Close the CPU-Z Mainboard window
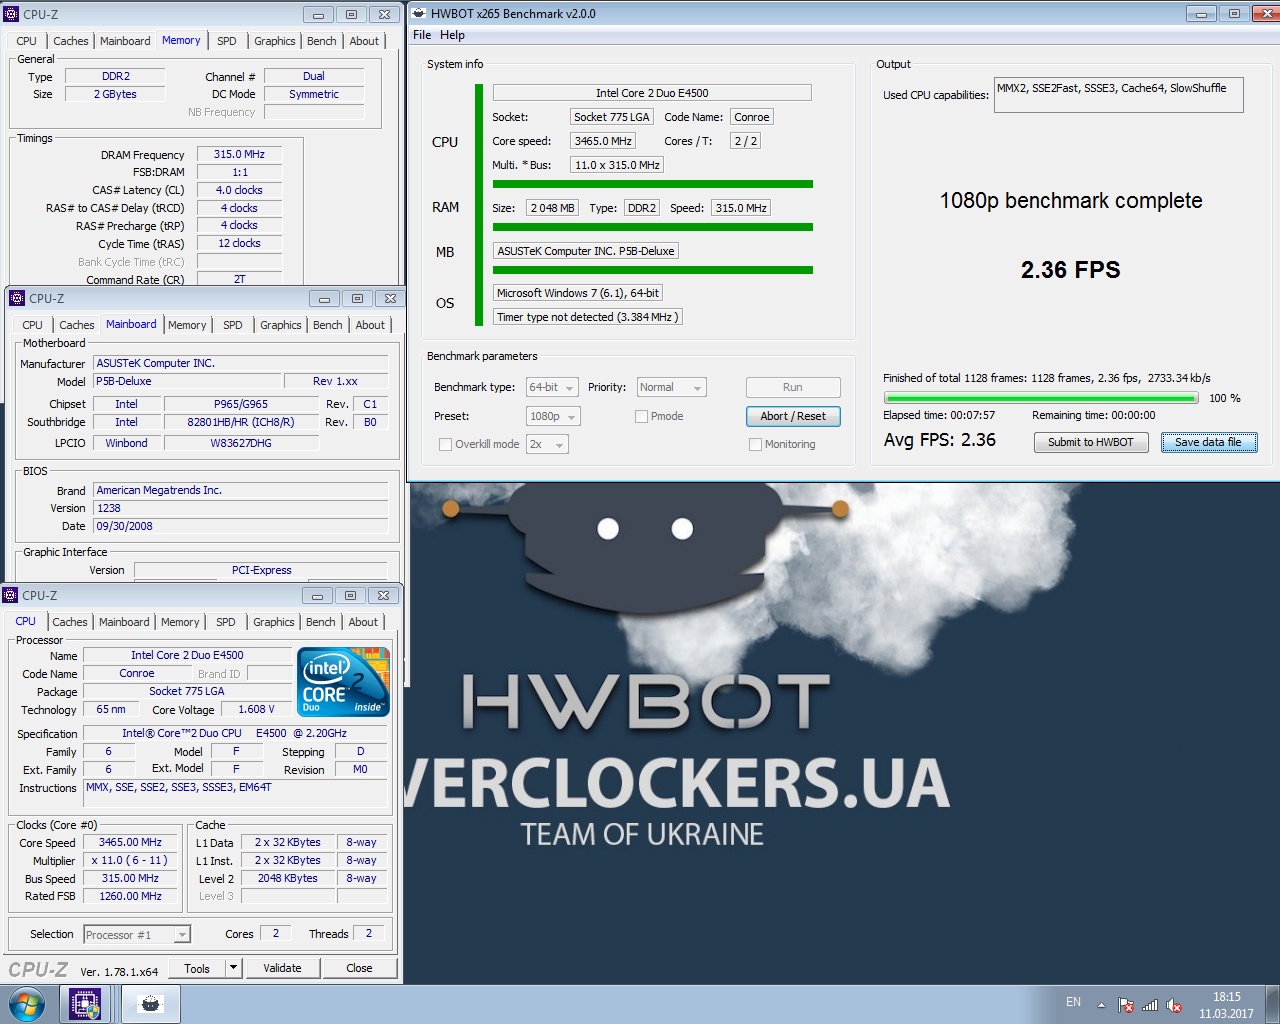1280x1024 pixels. point(390,298)
